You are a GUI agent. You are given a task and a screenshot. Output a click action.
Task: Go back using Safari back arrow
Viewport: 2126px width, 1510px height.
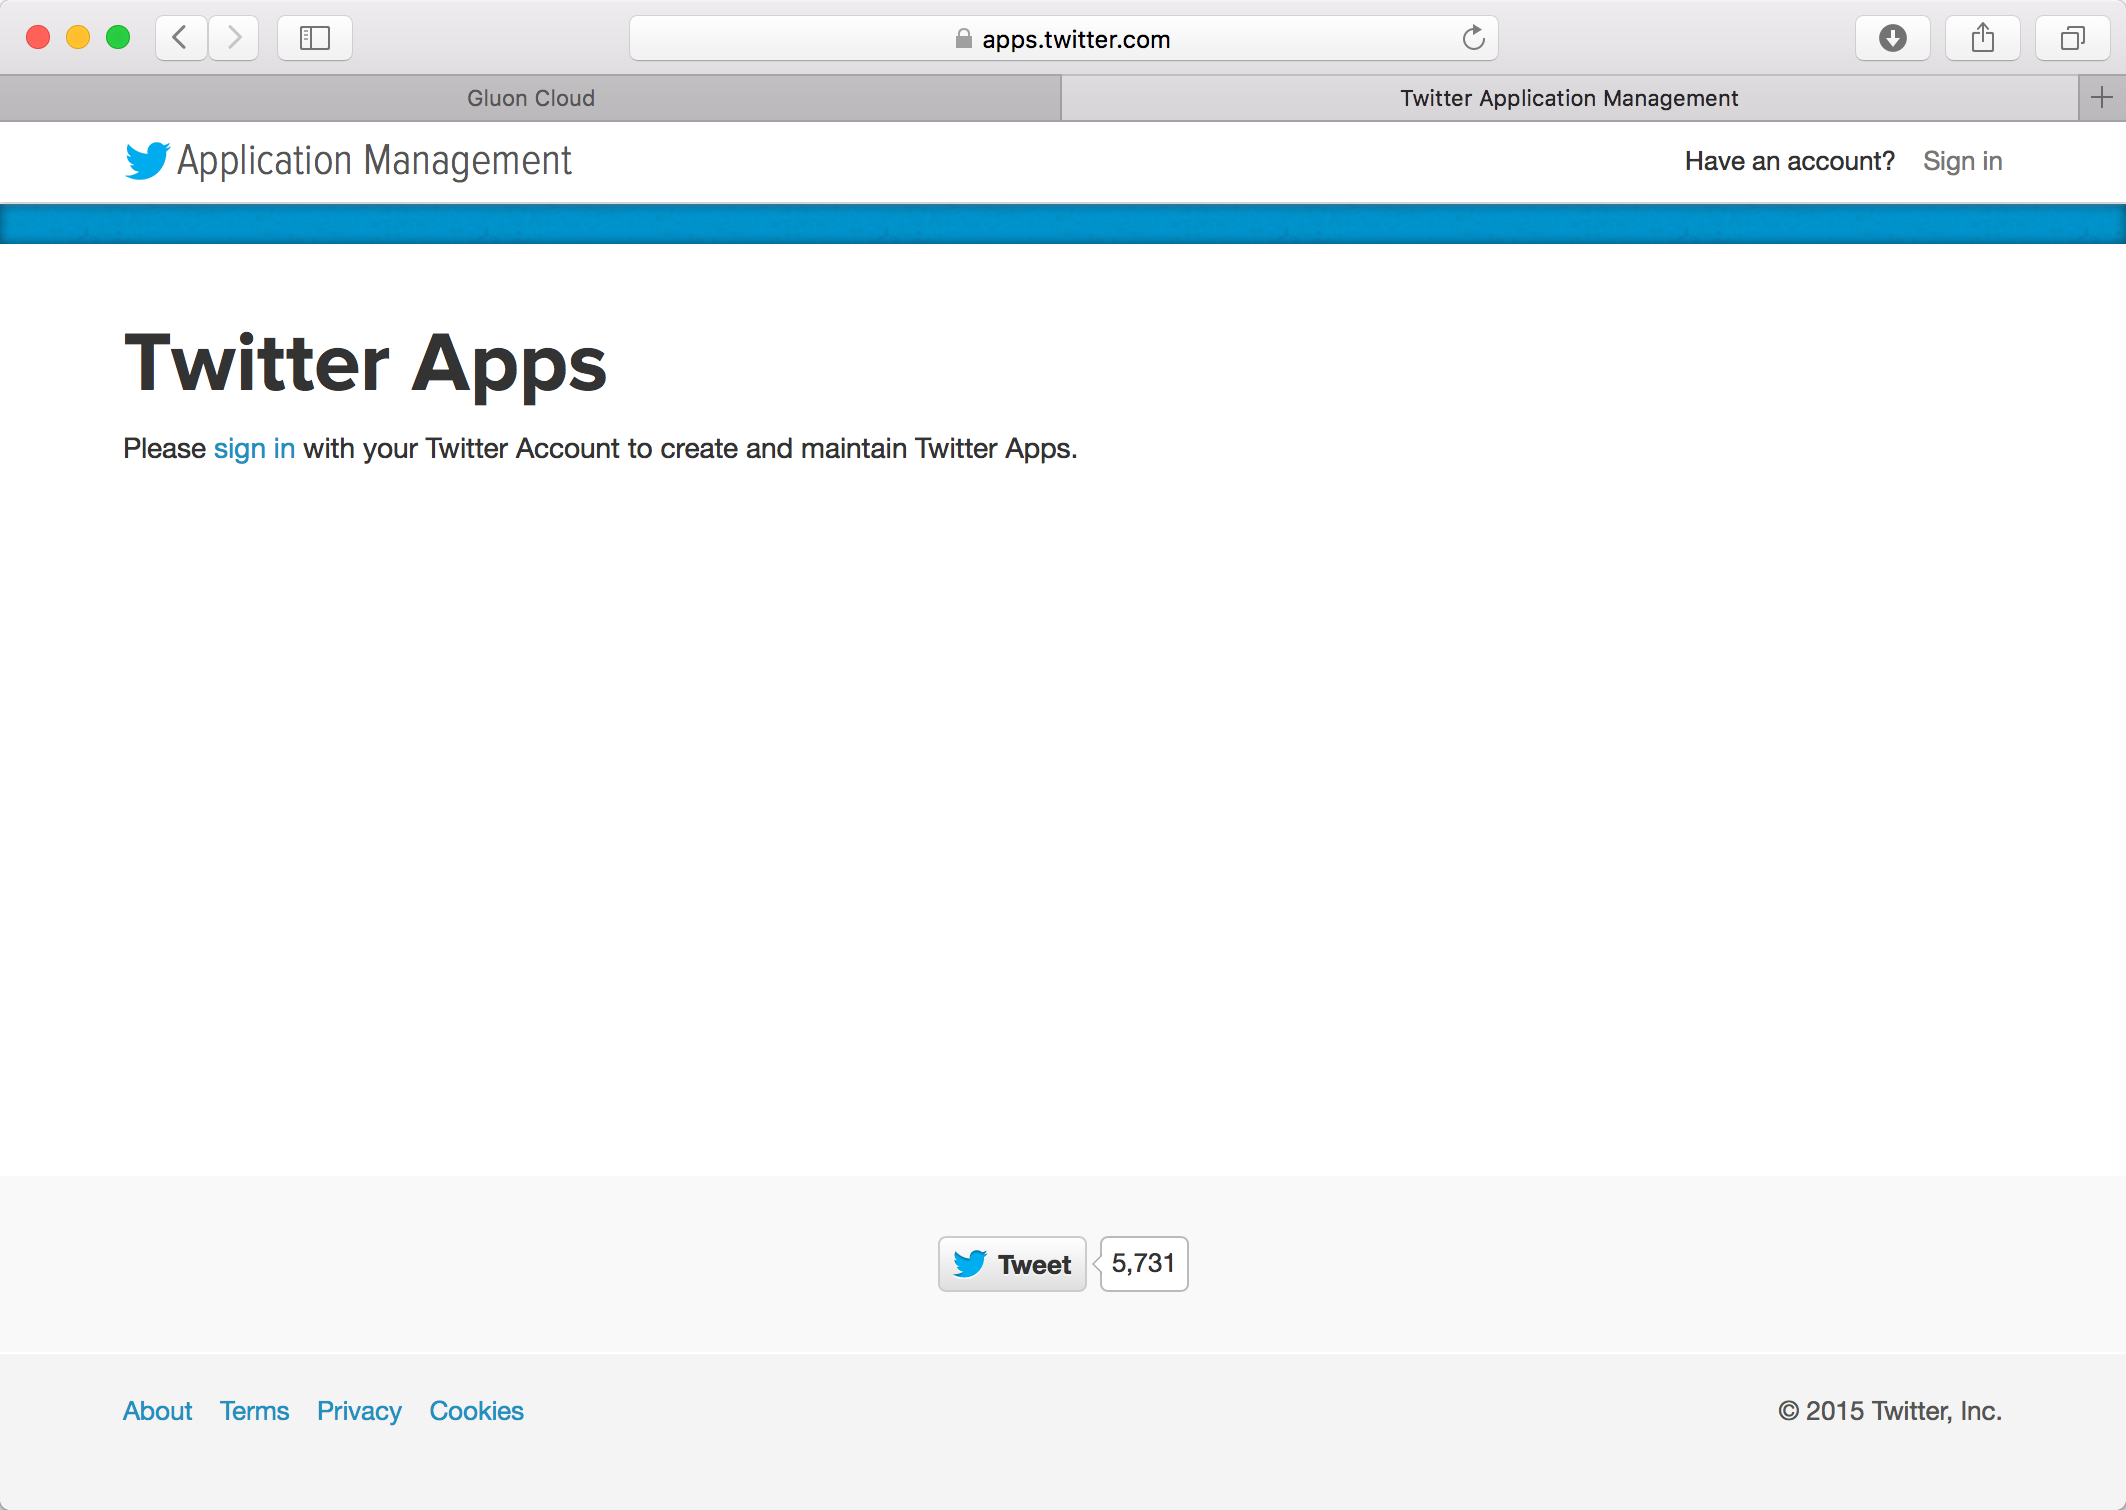coord(181,38)
